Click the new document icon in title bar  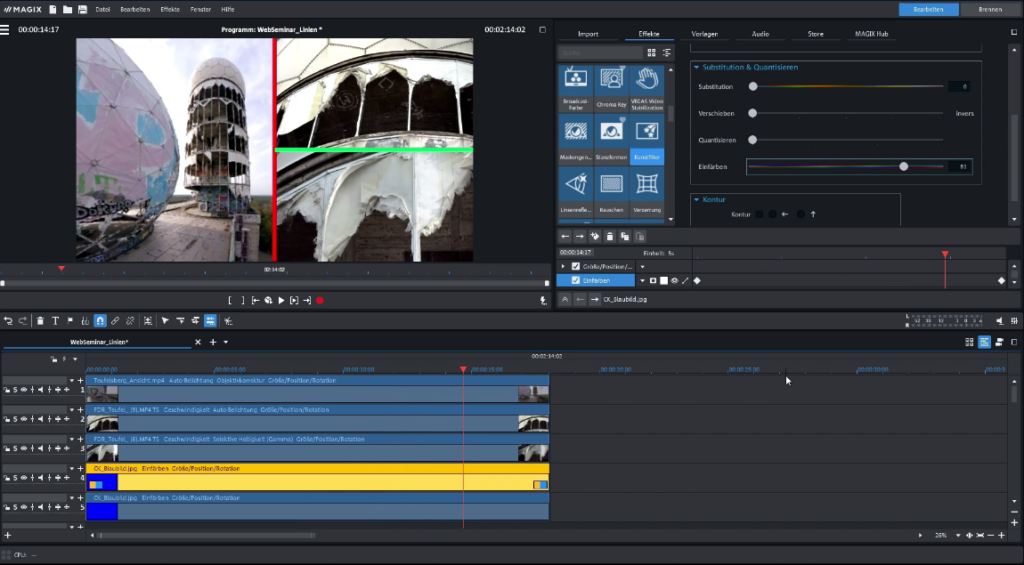[x=53, y=10]
